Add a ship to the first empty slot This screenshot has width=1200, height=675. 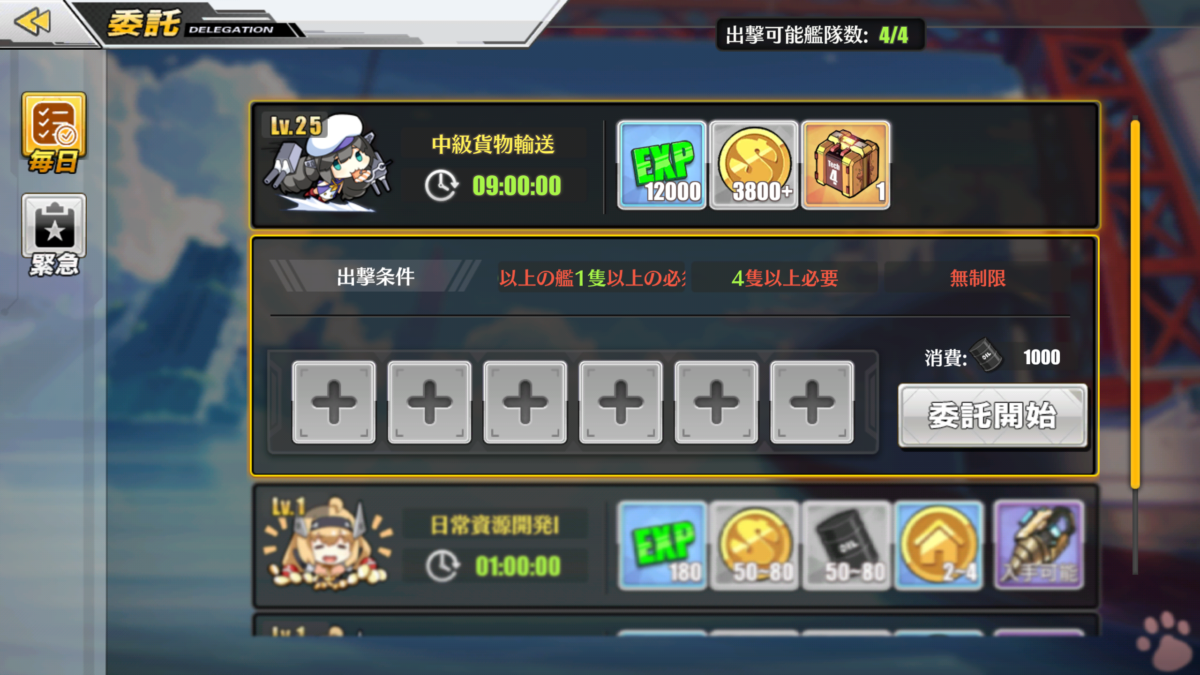(x=334, y=402)
